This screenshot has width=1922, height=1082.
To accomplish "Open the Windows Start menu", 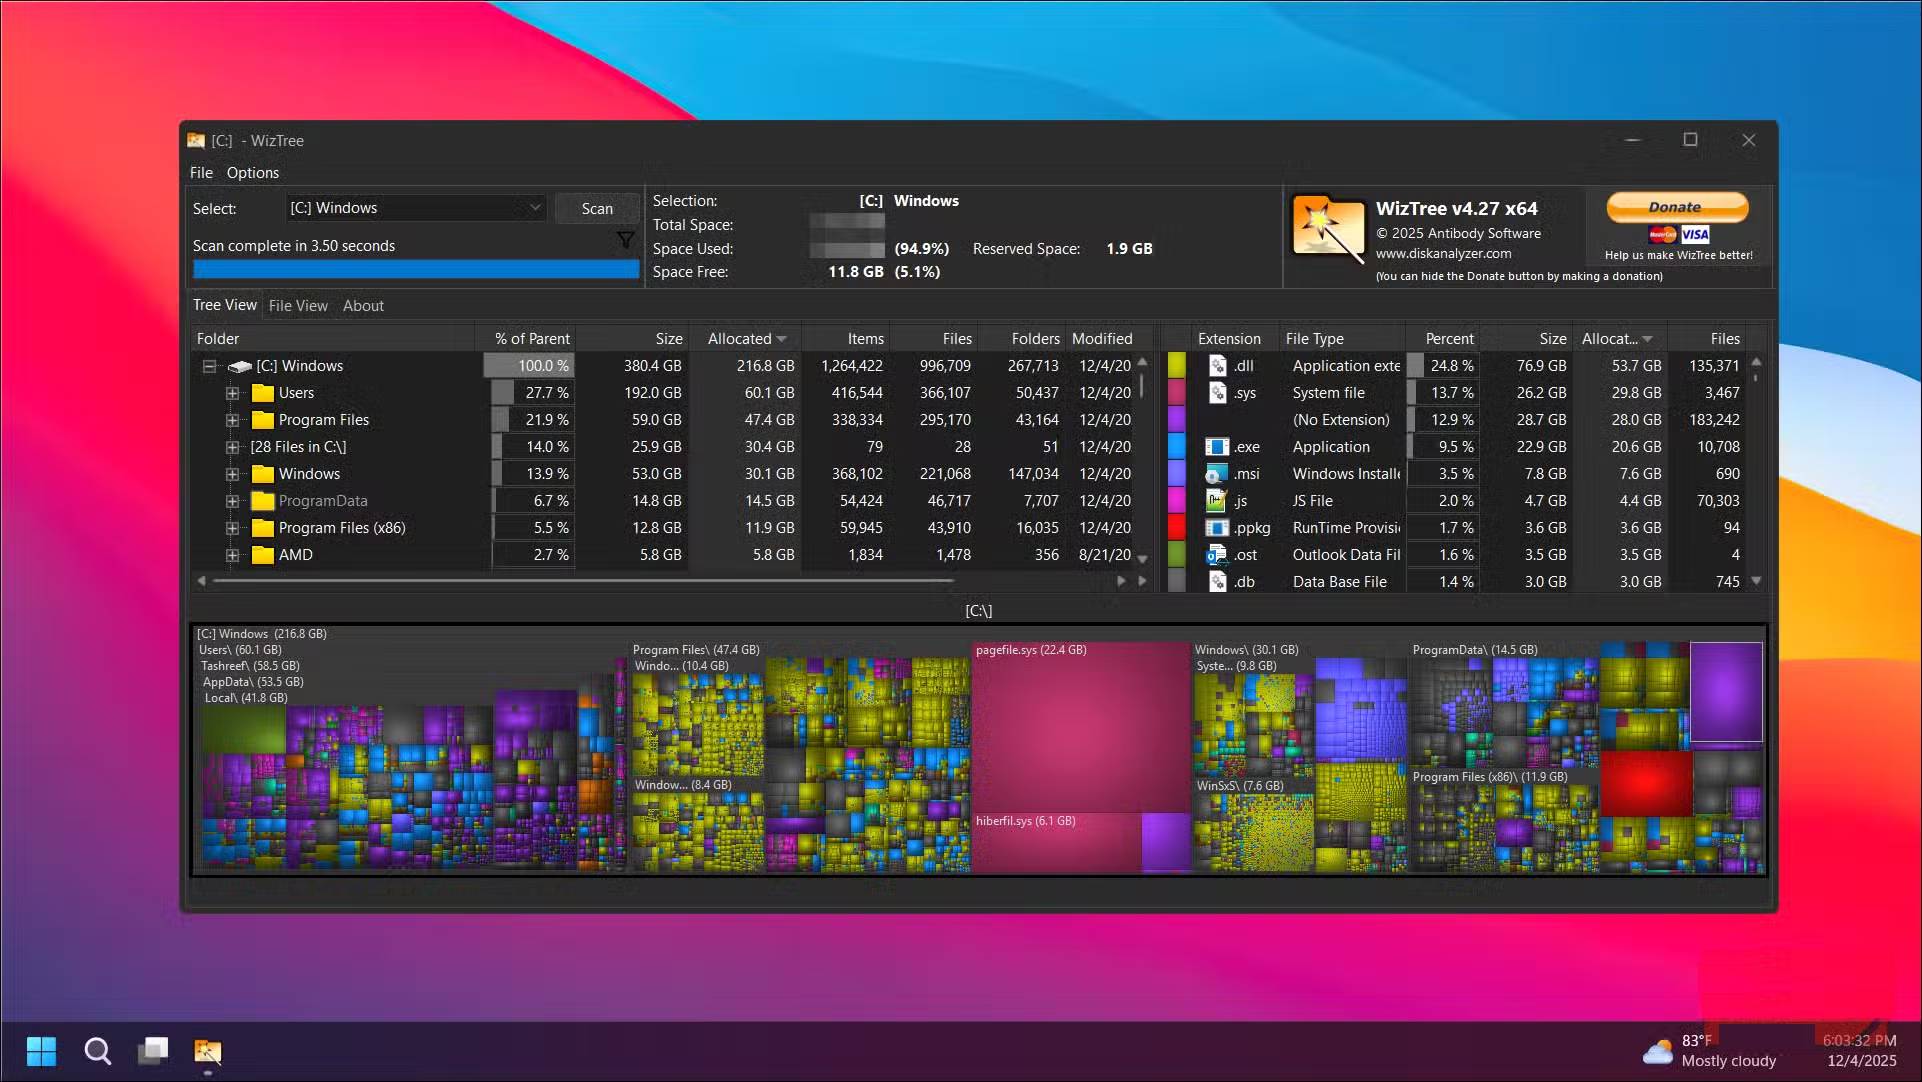I will (40, 1051).
